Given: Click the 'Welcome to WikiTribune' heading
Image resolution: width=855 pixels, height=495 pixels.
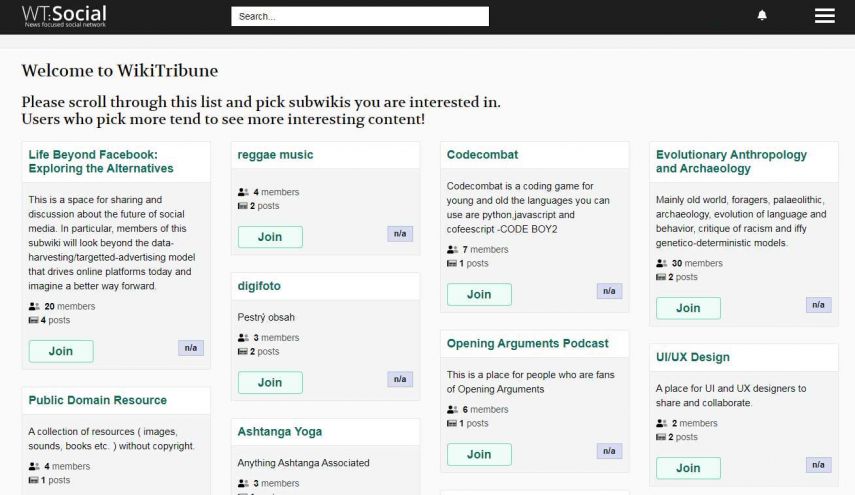Looking at the screenshot, I should (x=120, y=71).
